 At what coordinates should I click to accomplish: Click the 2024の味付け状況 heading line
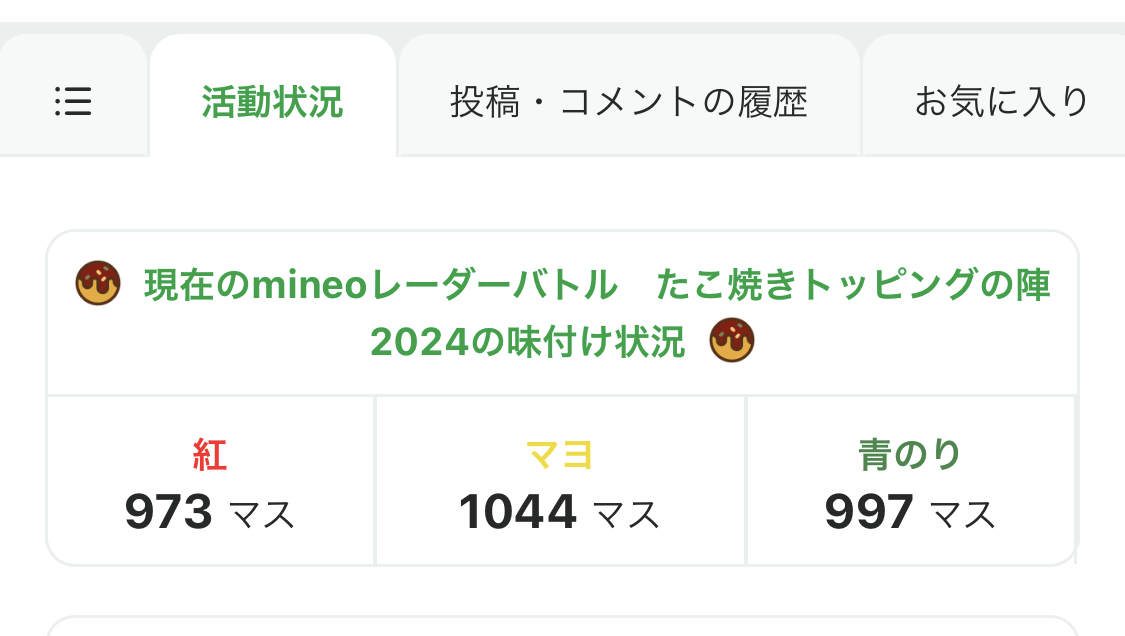pyautogui.click(x=527, y=343)
